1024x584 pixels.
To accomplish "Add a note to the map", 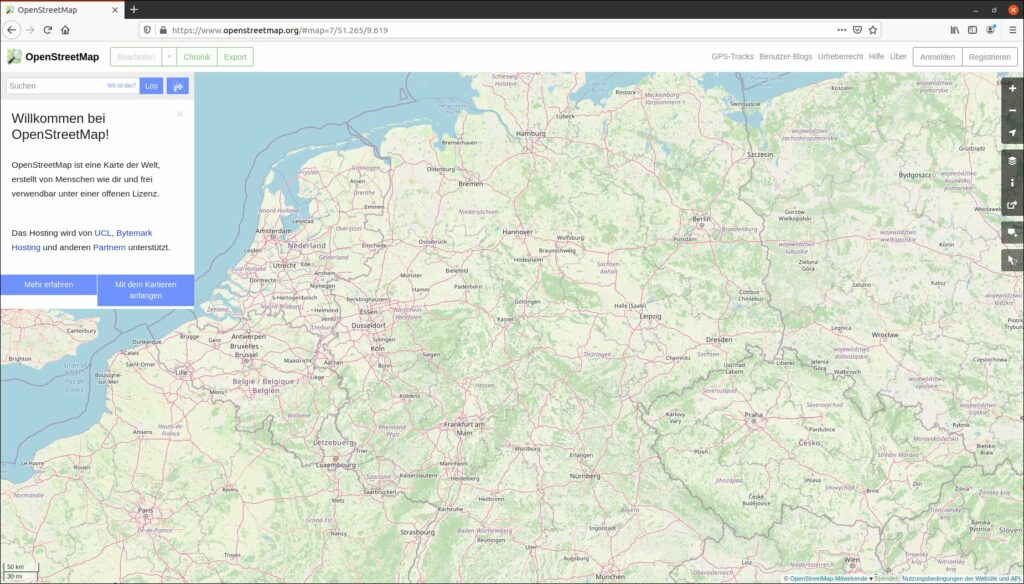I will 1012,232.
